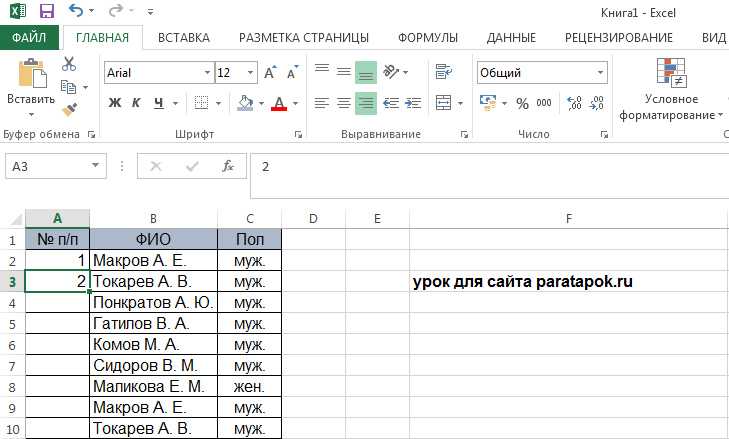Cut selection with scissors icon
This screenshot has width=729, height=439.
coord(69,64)
